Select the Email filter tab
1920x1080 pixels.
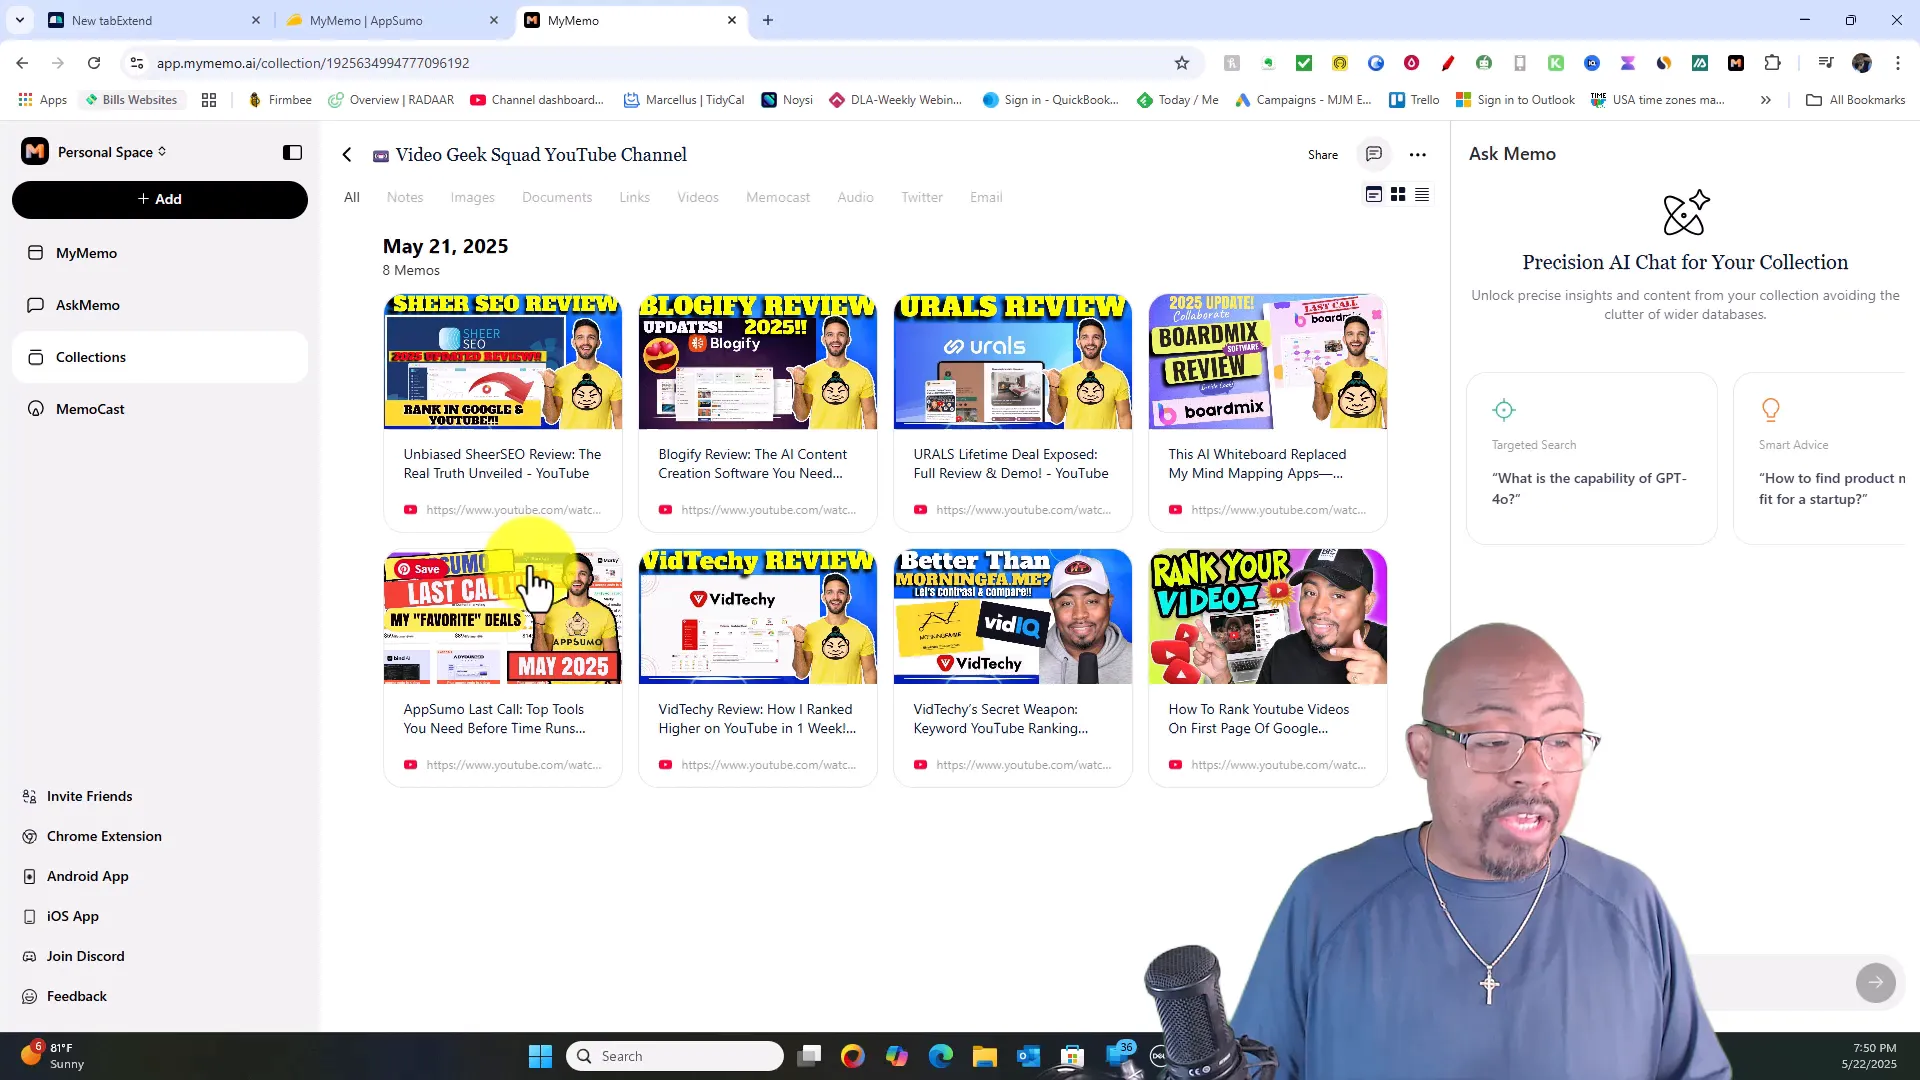[986, 197]
